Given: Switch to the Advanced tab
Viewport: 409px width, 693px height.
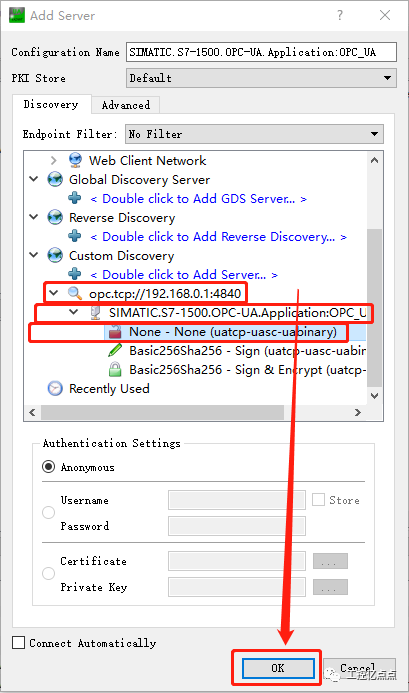Looking at the screenshot, I should coord(126,105).
